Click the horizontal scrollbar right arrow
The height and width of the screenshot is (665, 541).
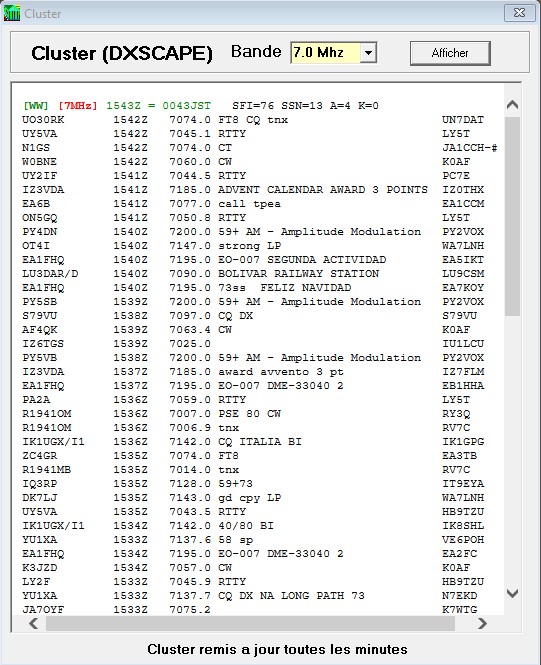[482, 623]
